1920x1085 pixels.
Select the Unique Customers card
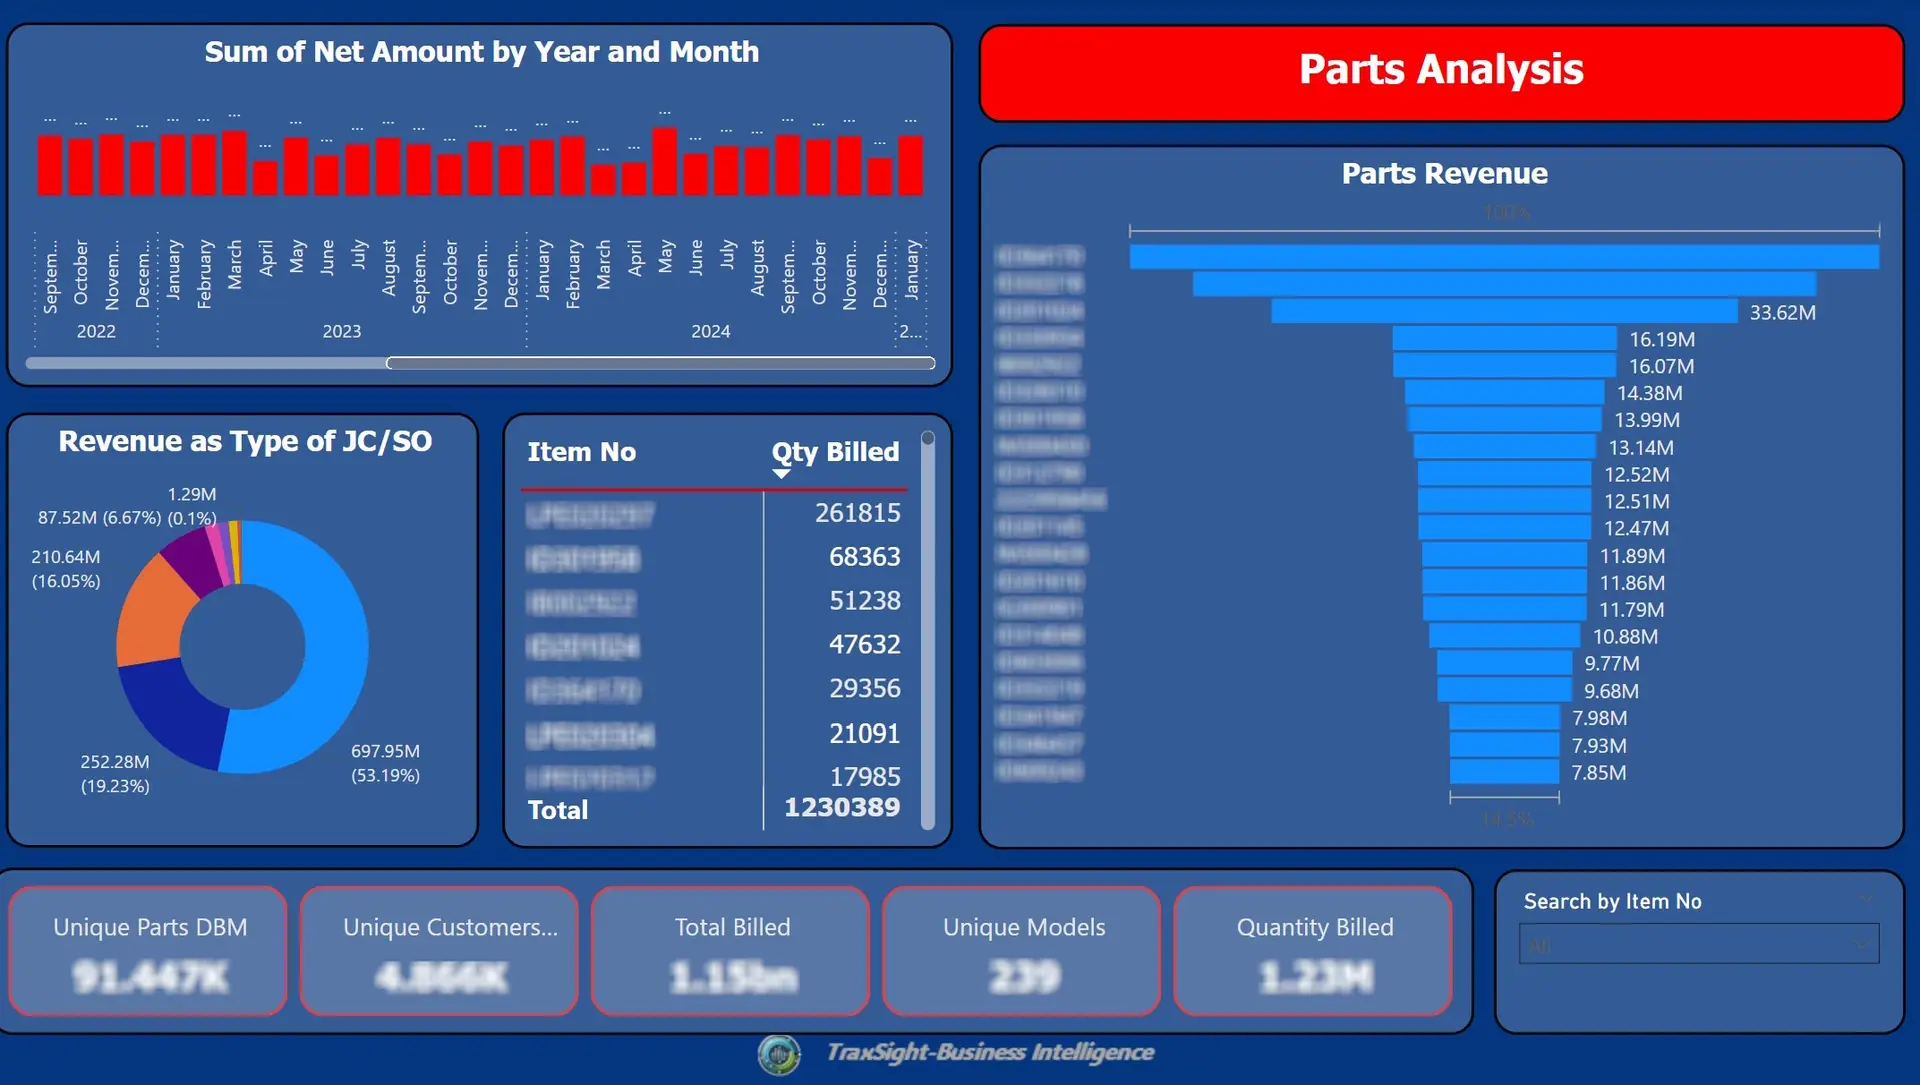pos(440,950)
